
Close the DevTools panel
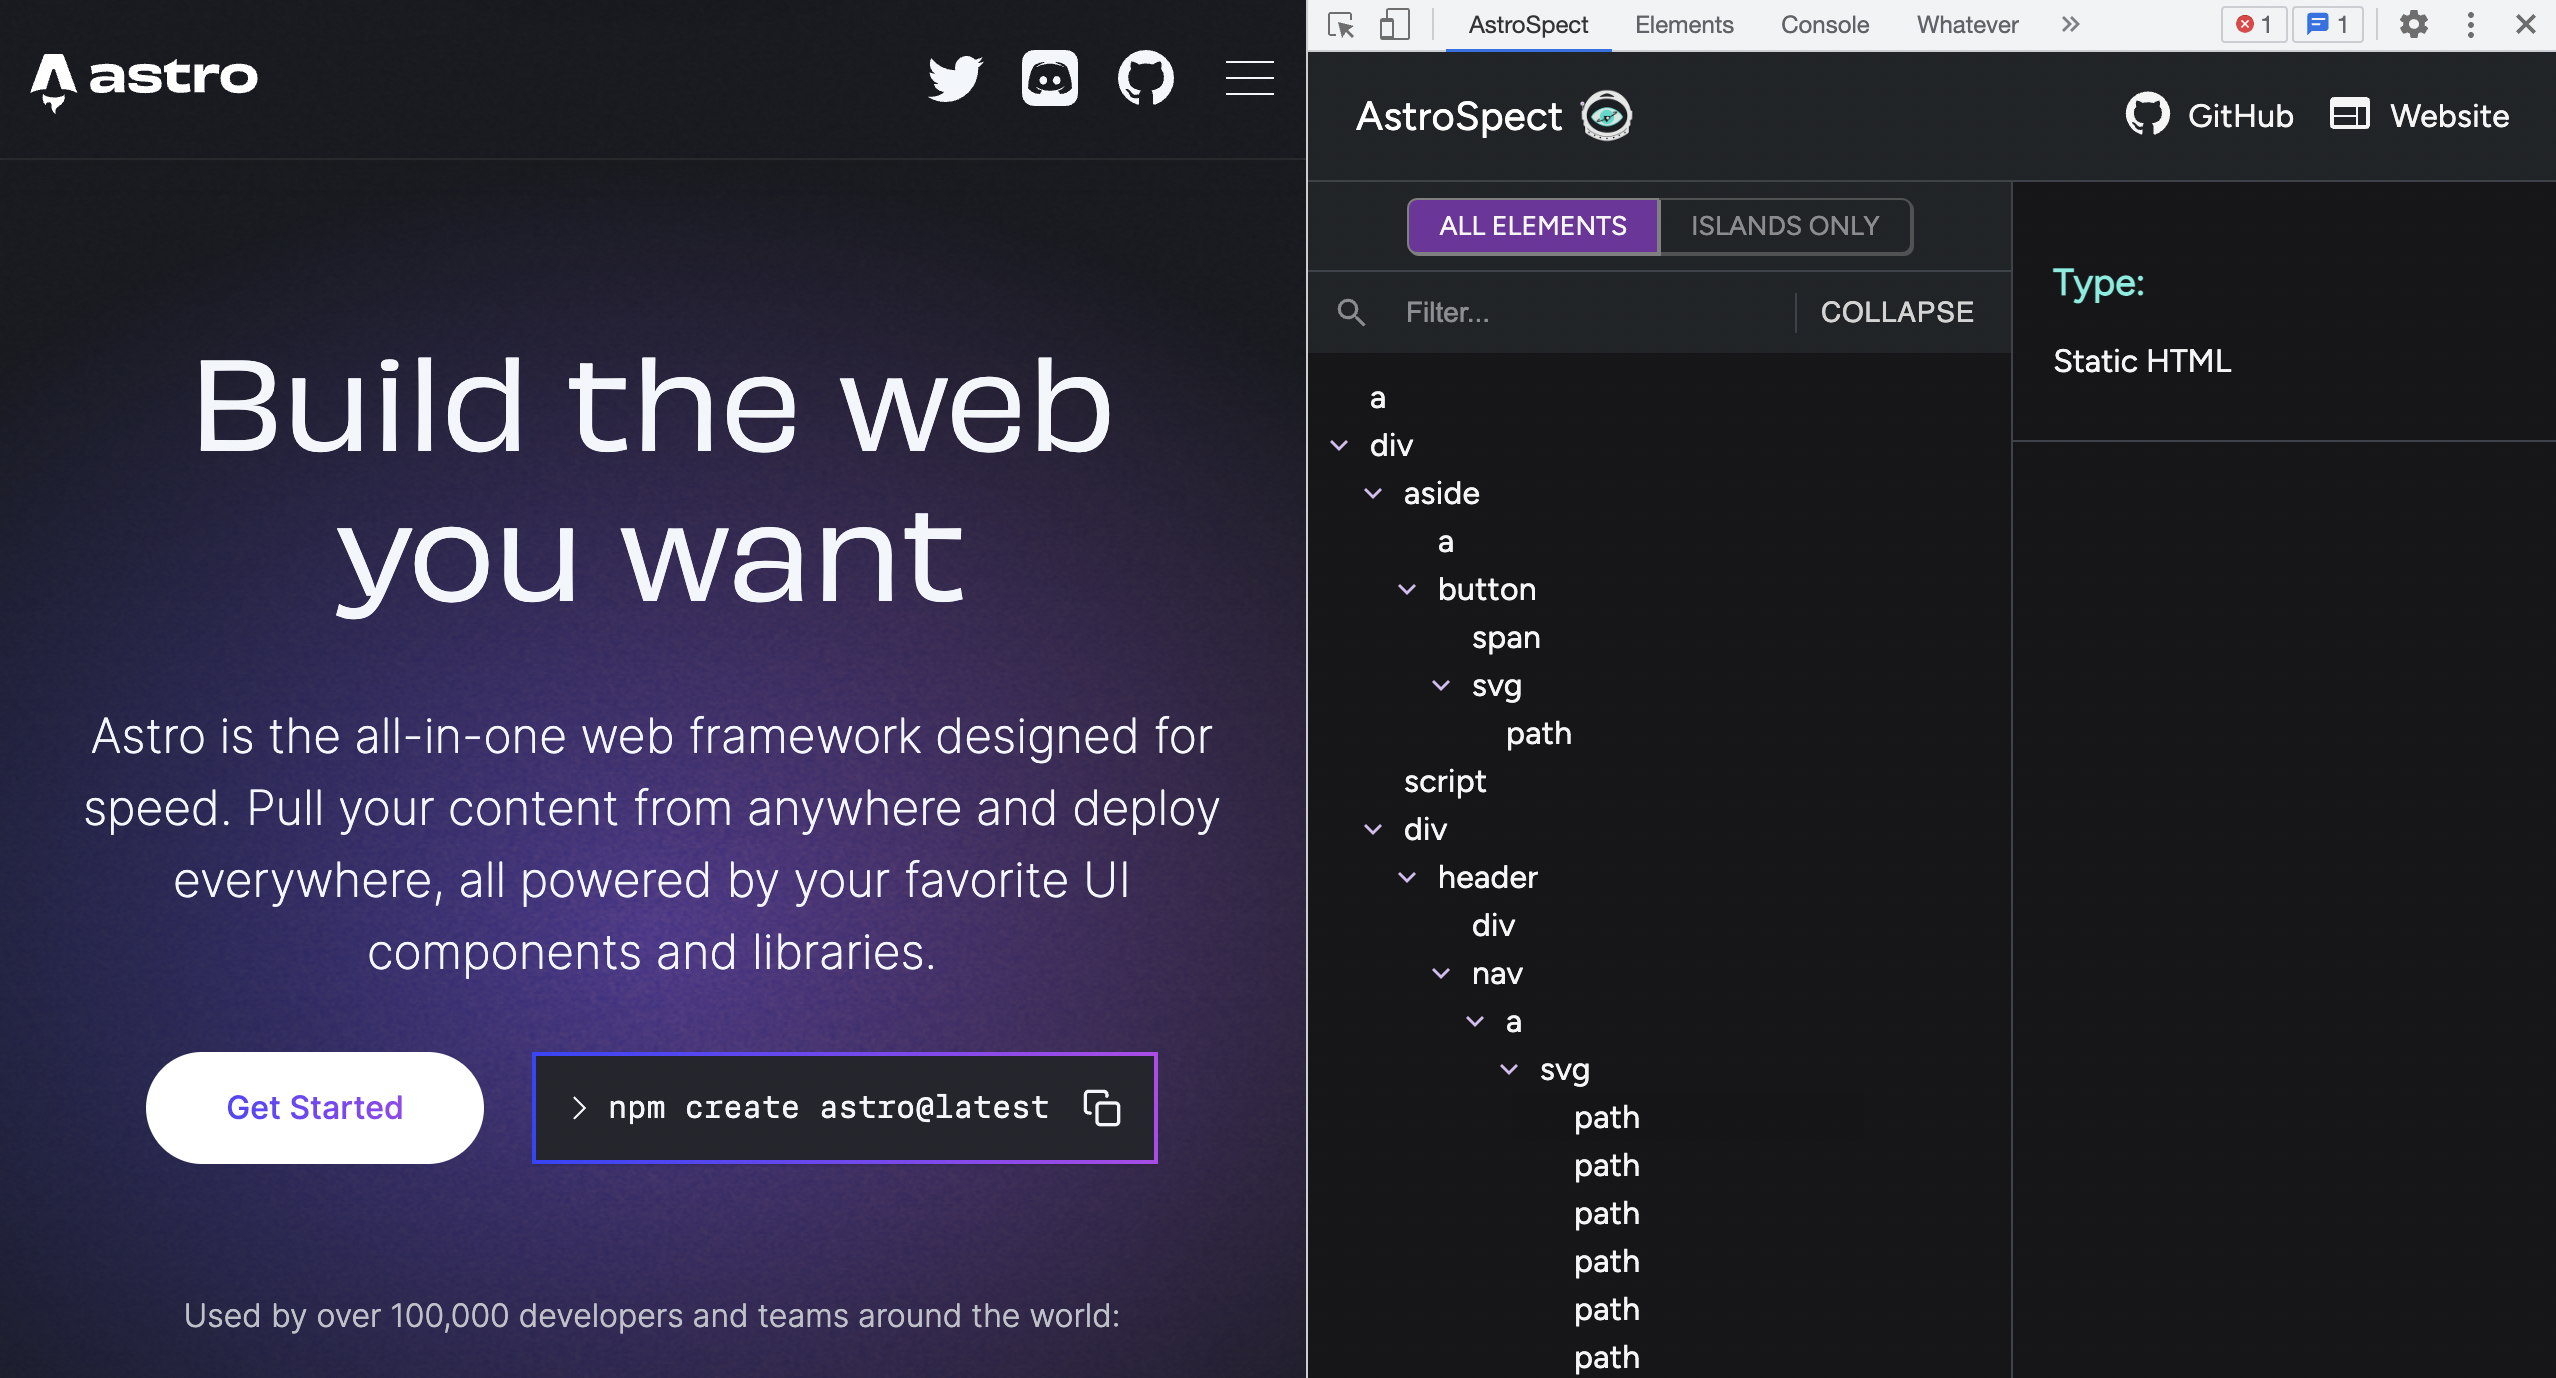click(x=2525, y=24)
